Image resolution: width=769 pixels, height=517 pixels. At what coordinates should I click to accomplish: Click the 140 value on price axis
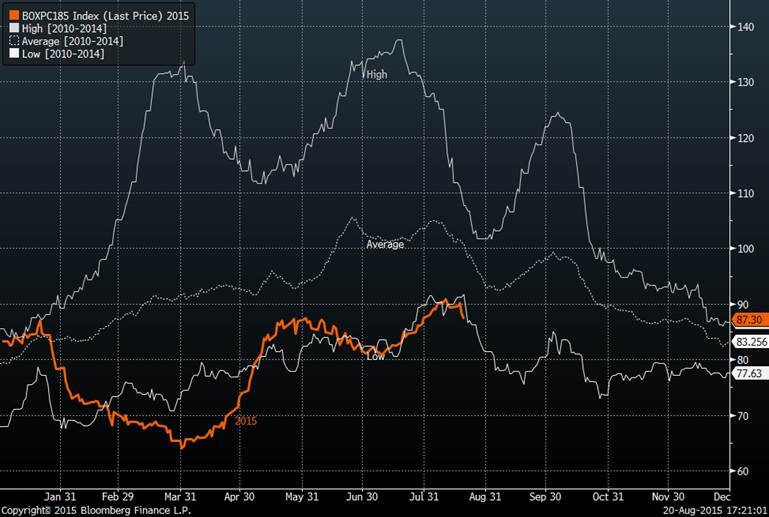click(x=745, y=26)
